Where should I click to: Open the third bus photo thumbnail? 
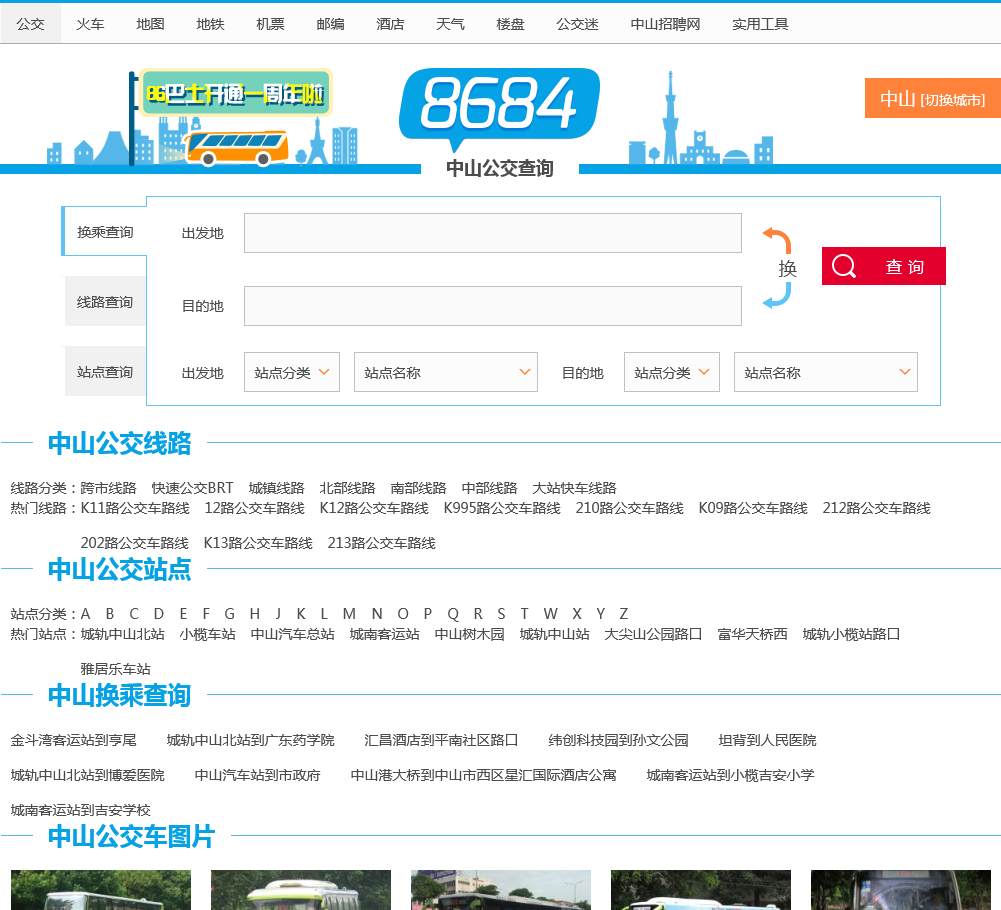click(500, 890)
